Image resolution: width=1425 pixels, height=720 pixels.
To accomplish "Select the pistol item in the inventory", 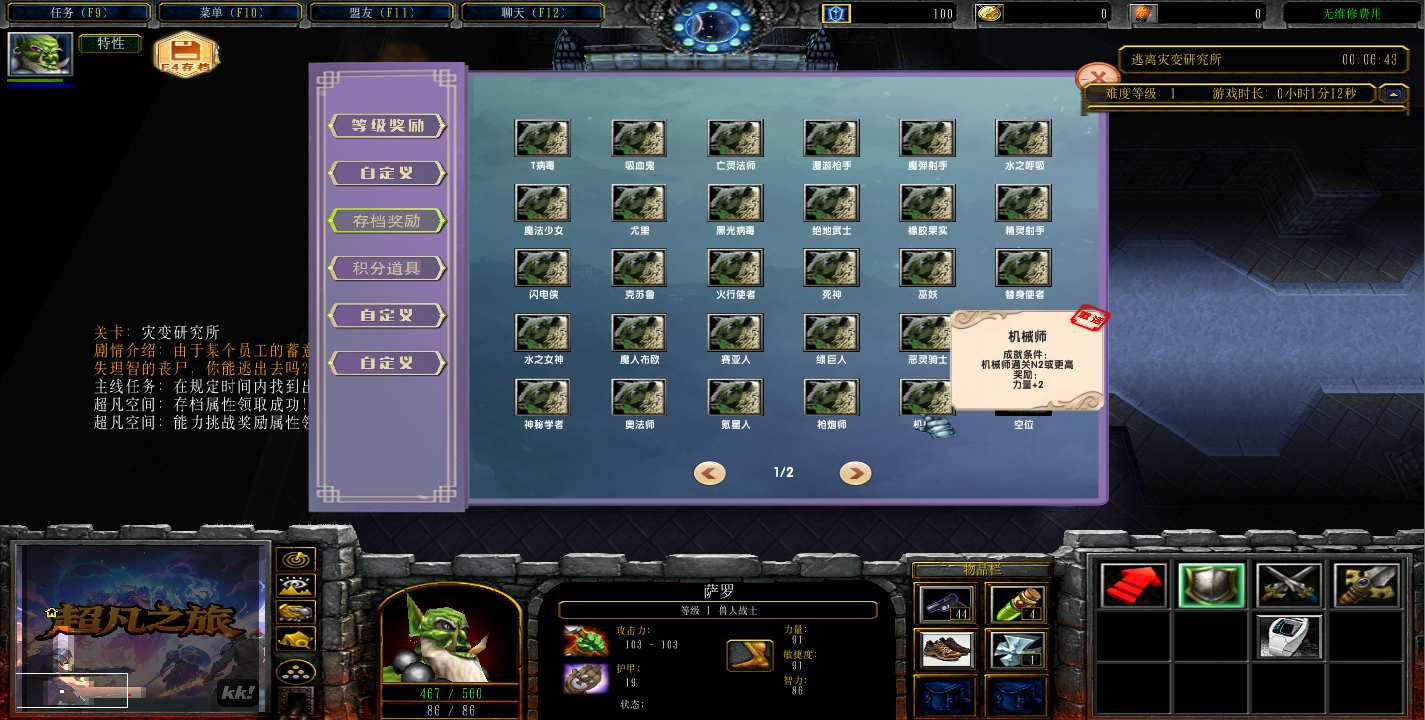I will [x=945, y=605].
